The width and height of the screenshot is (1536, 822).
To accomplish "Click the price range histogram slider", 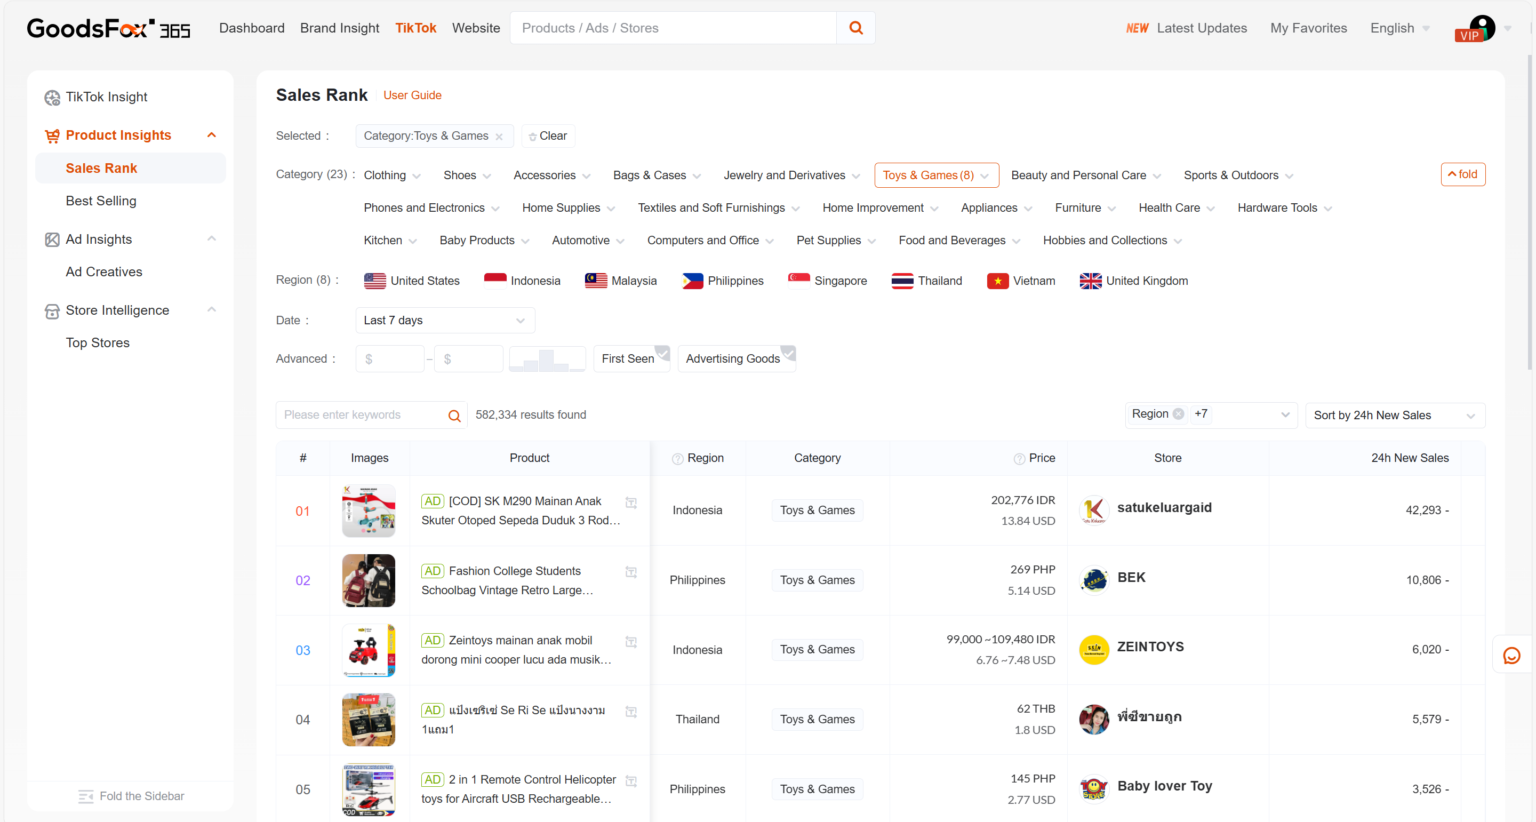I will click(547, 359).
